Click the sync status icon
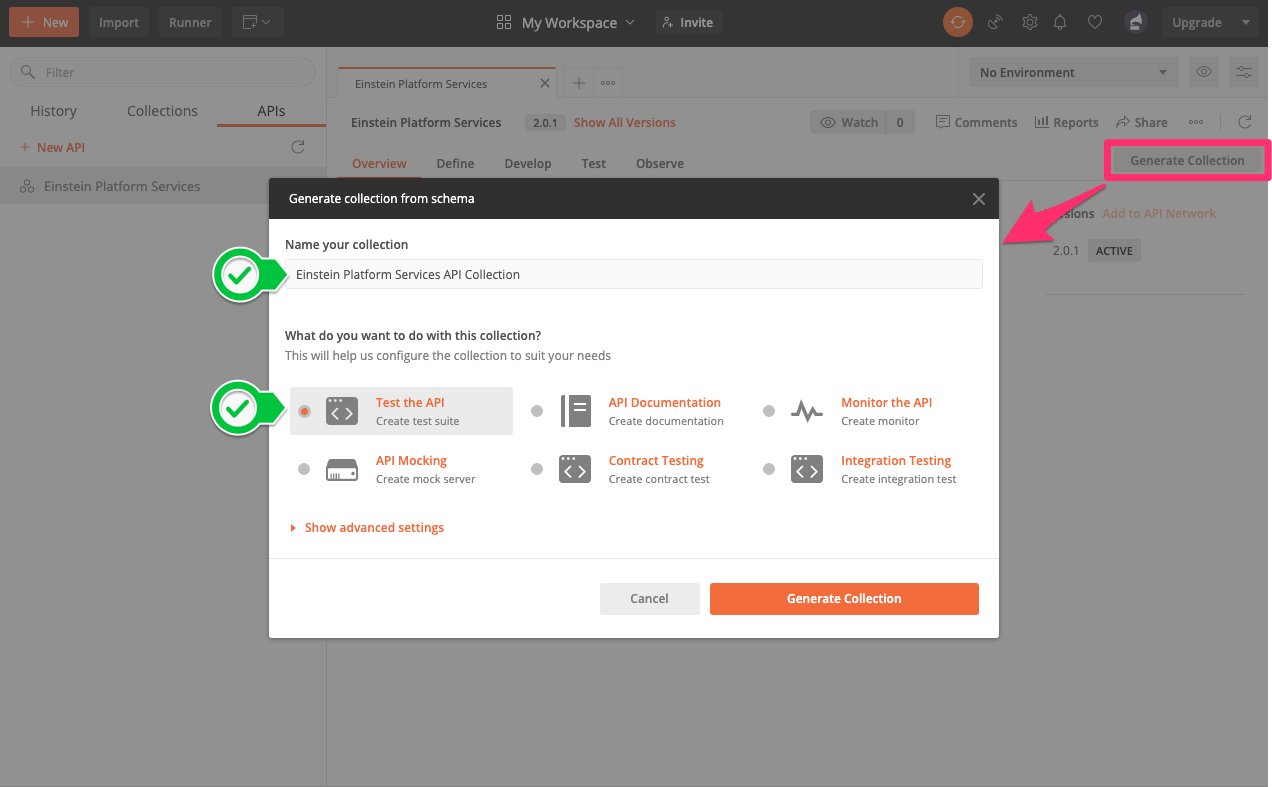The width and height of the screenshot is (1272, 787). tap(958, 22)
